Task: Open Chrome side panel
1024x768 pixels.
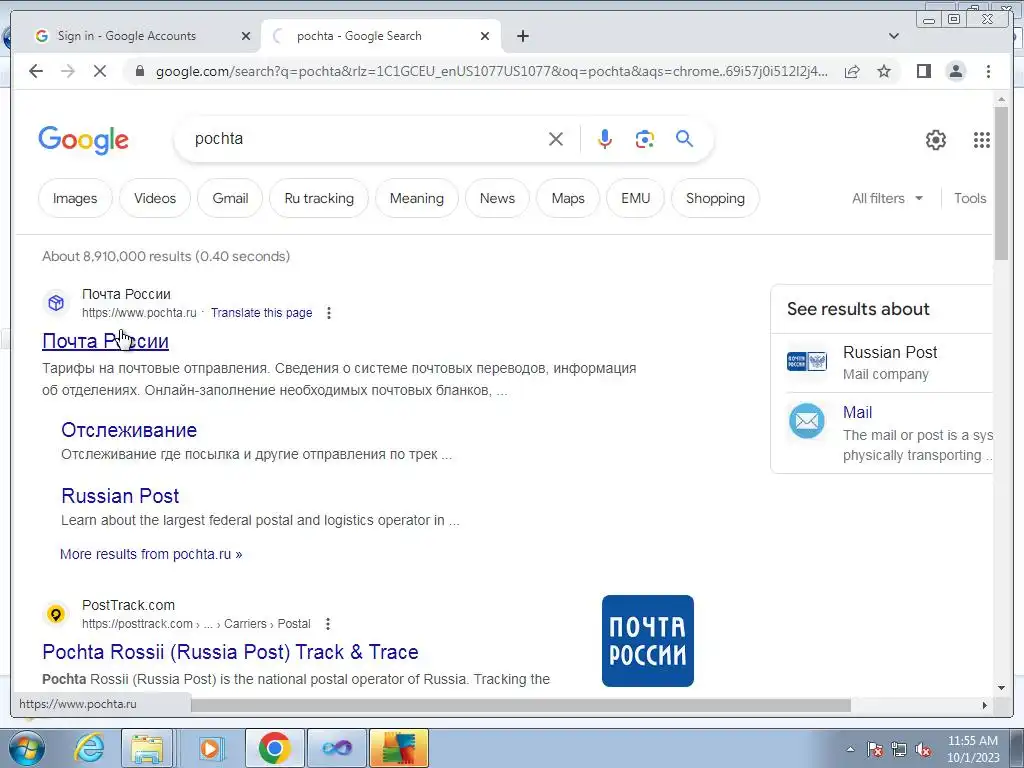Action: pos(923,71)
